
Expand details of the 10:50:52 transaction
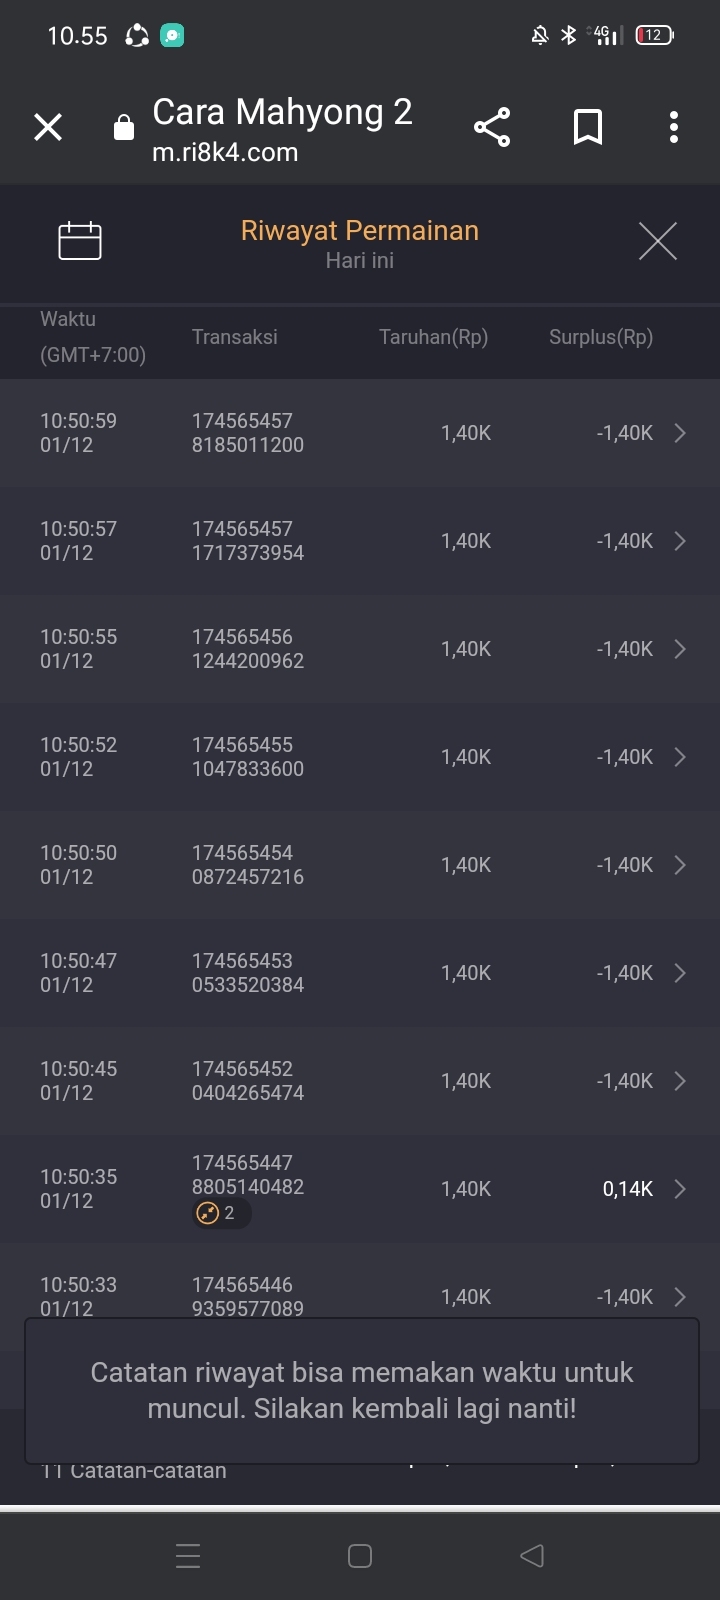tap(680, 757)
